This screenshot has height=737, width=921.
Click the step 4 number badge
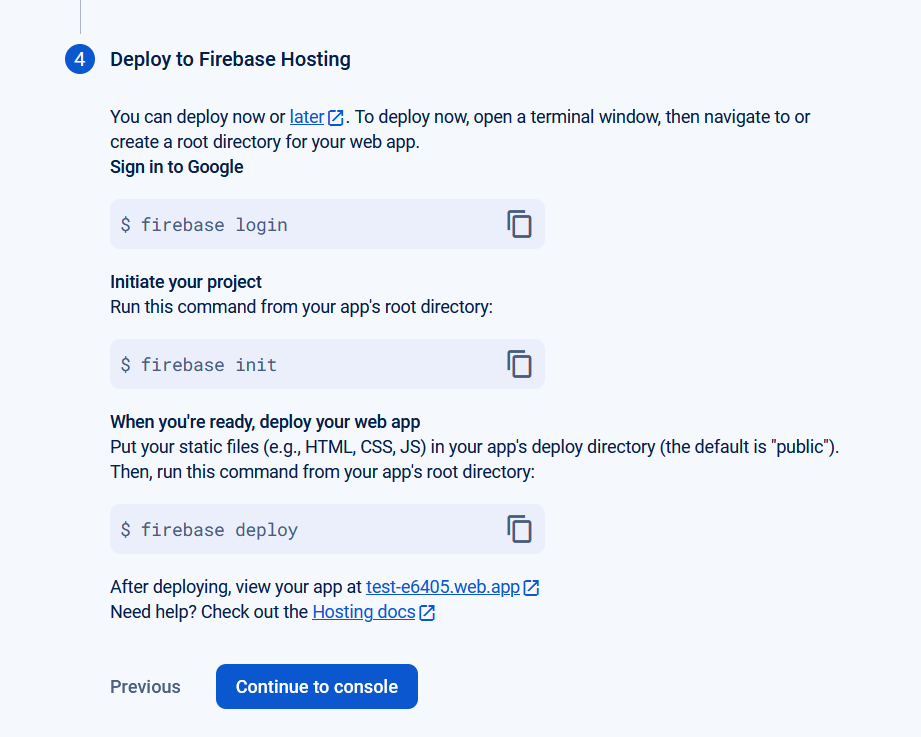(x=80, y=59)
